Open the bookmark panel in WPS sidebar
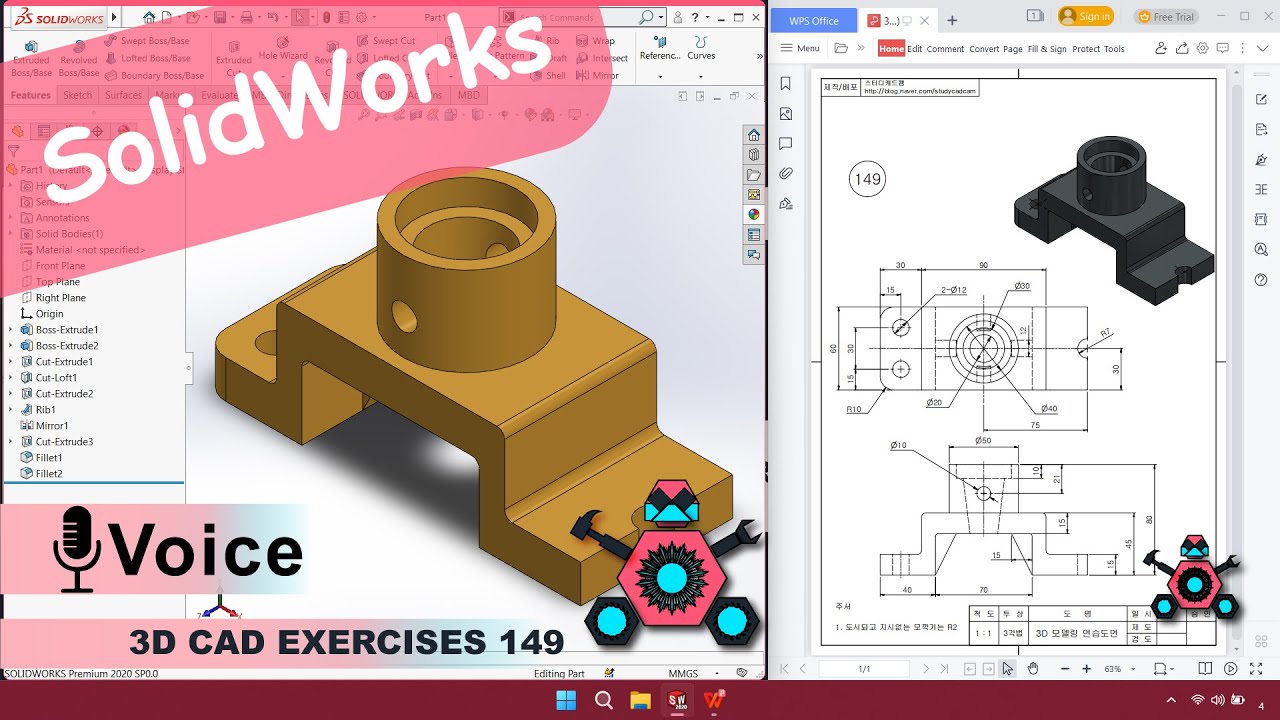Viewport: 1280px width, 720px height. (786, 84)
